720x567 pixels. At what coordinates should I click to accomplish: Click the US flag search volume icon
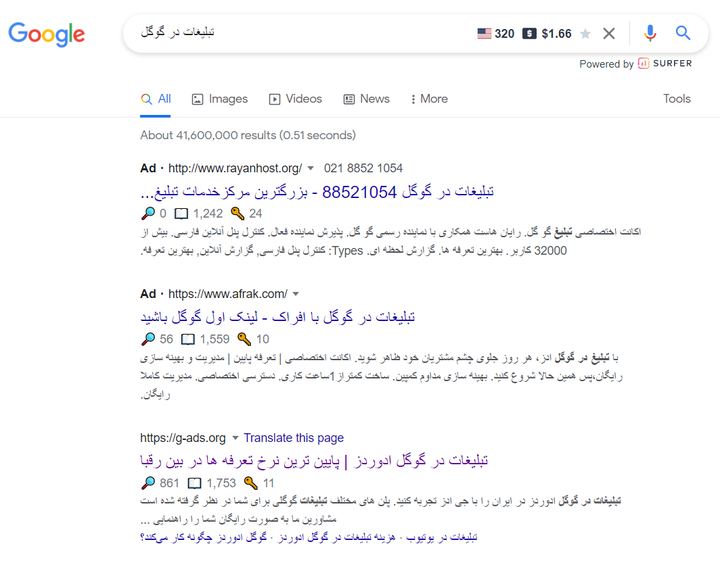[x=484, y=34]
